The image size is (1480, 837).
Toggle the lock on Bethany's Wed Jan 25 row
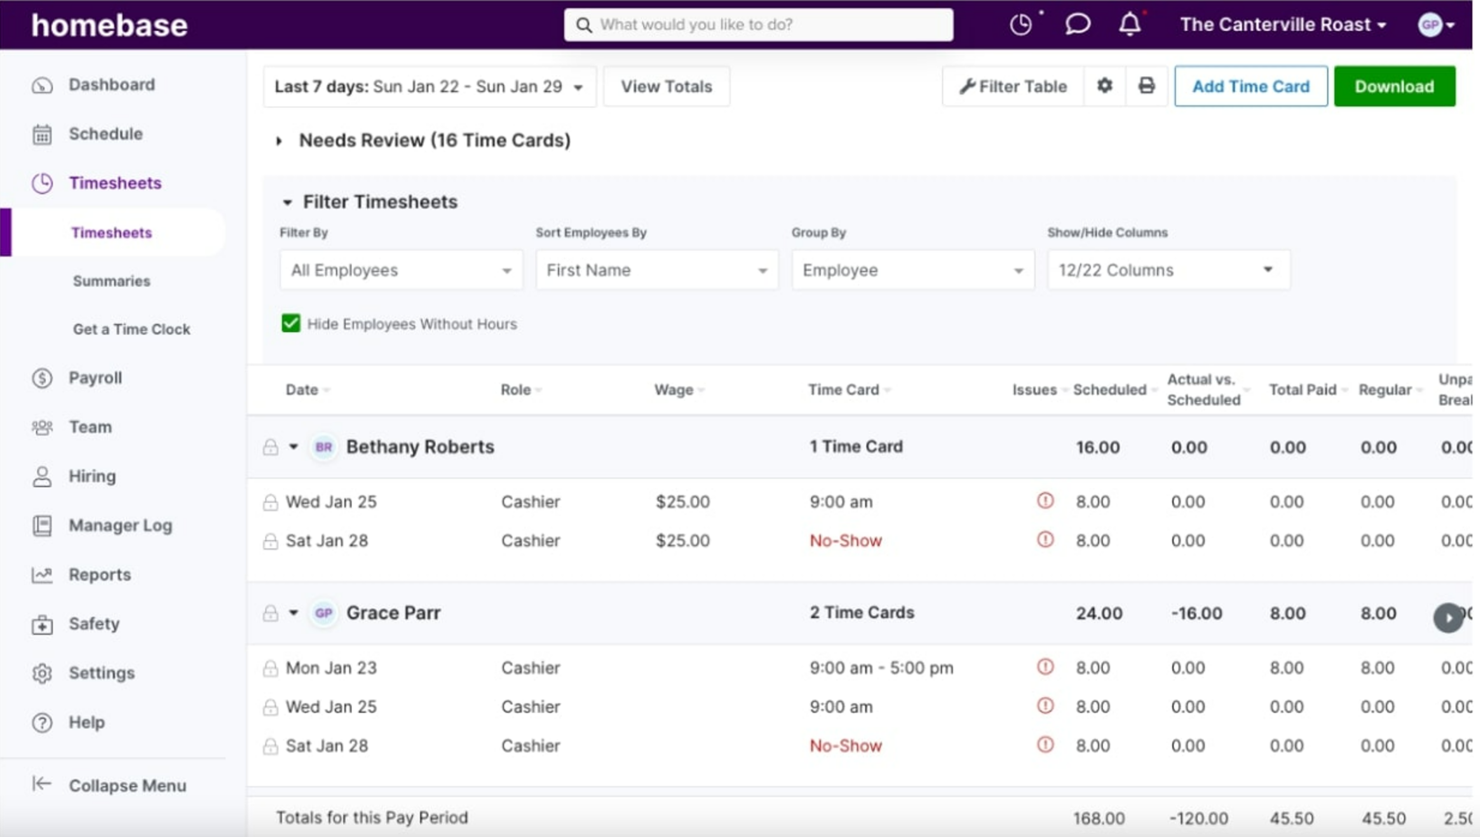pos(270,502)
